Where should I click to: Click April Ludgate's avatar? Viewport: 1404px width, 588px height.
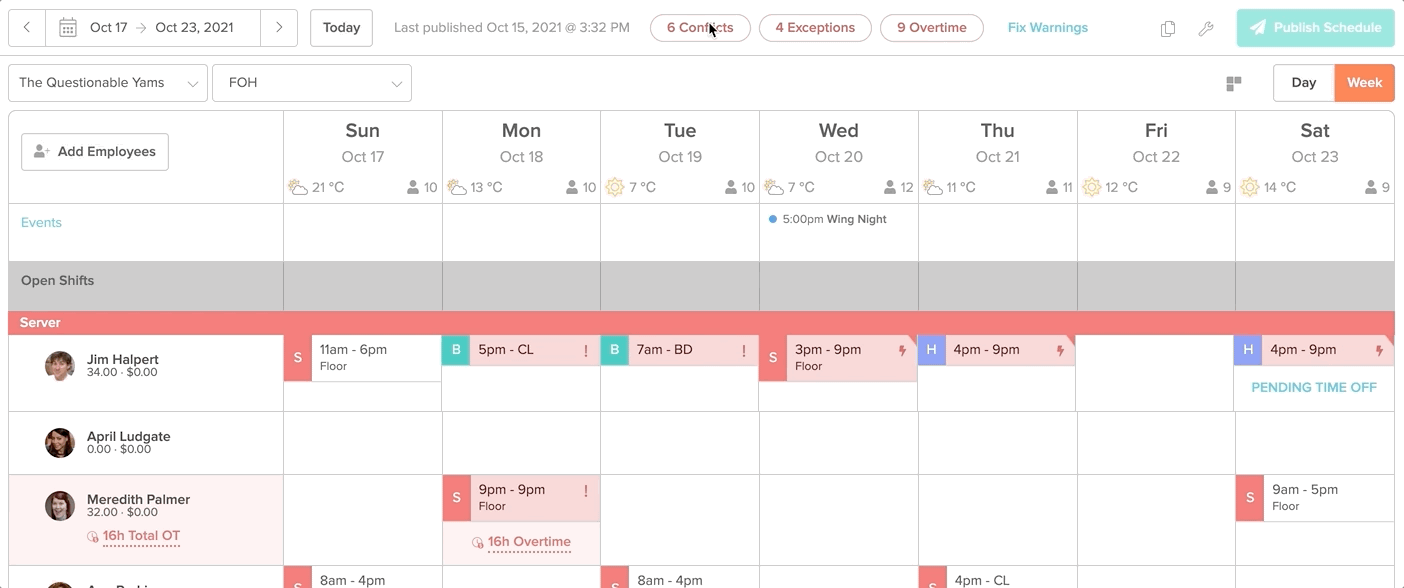60,443
